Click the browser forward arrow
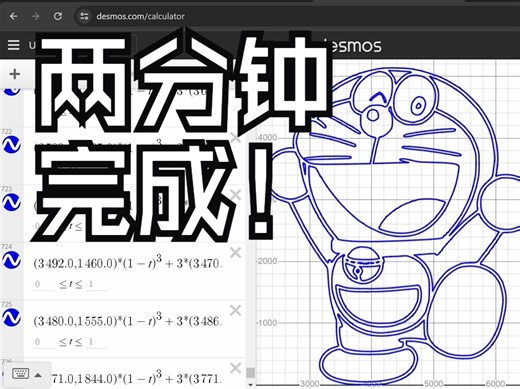 [x=36, y=16]
